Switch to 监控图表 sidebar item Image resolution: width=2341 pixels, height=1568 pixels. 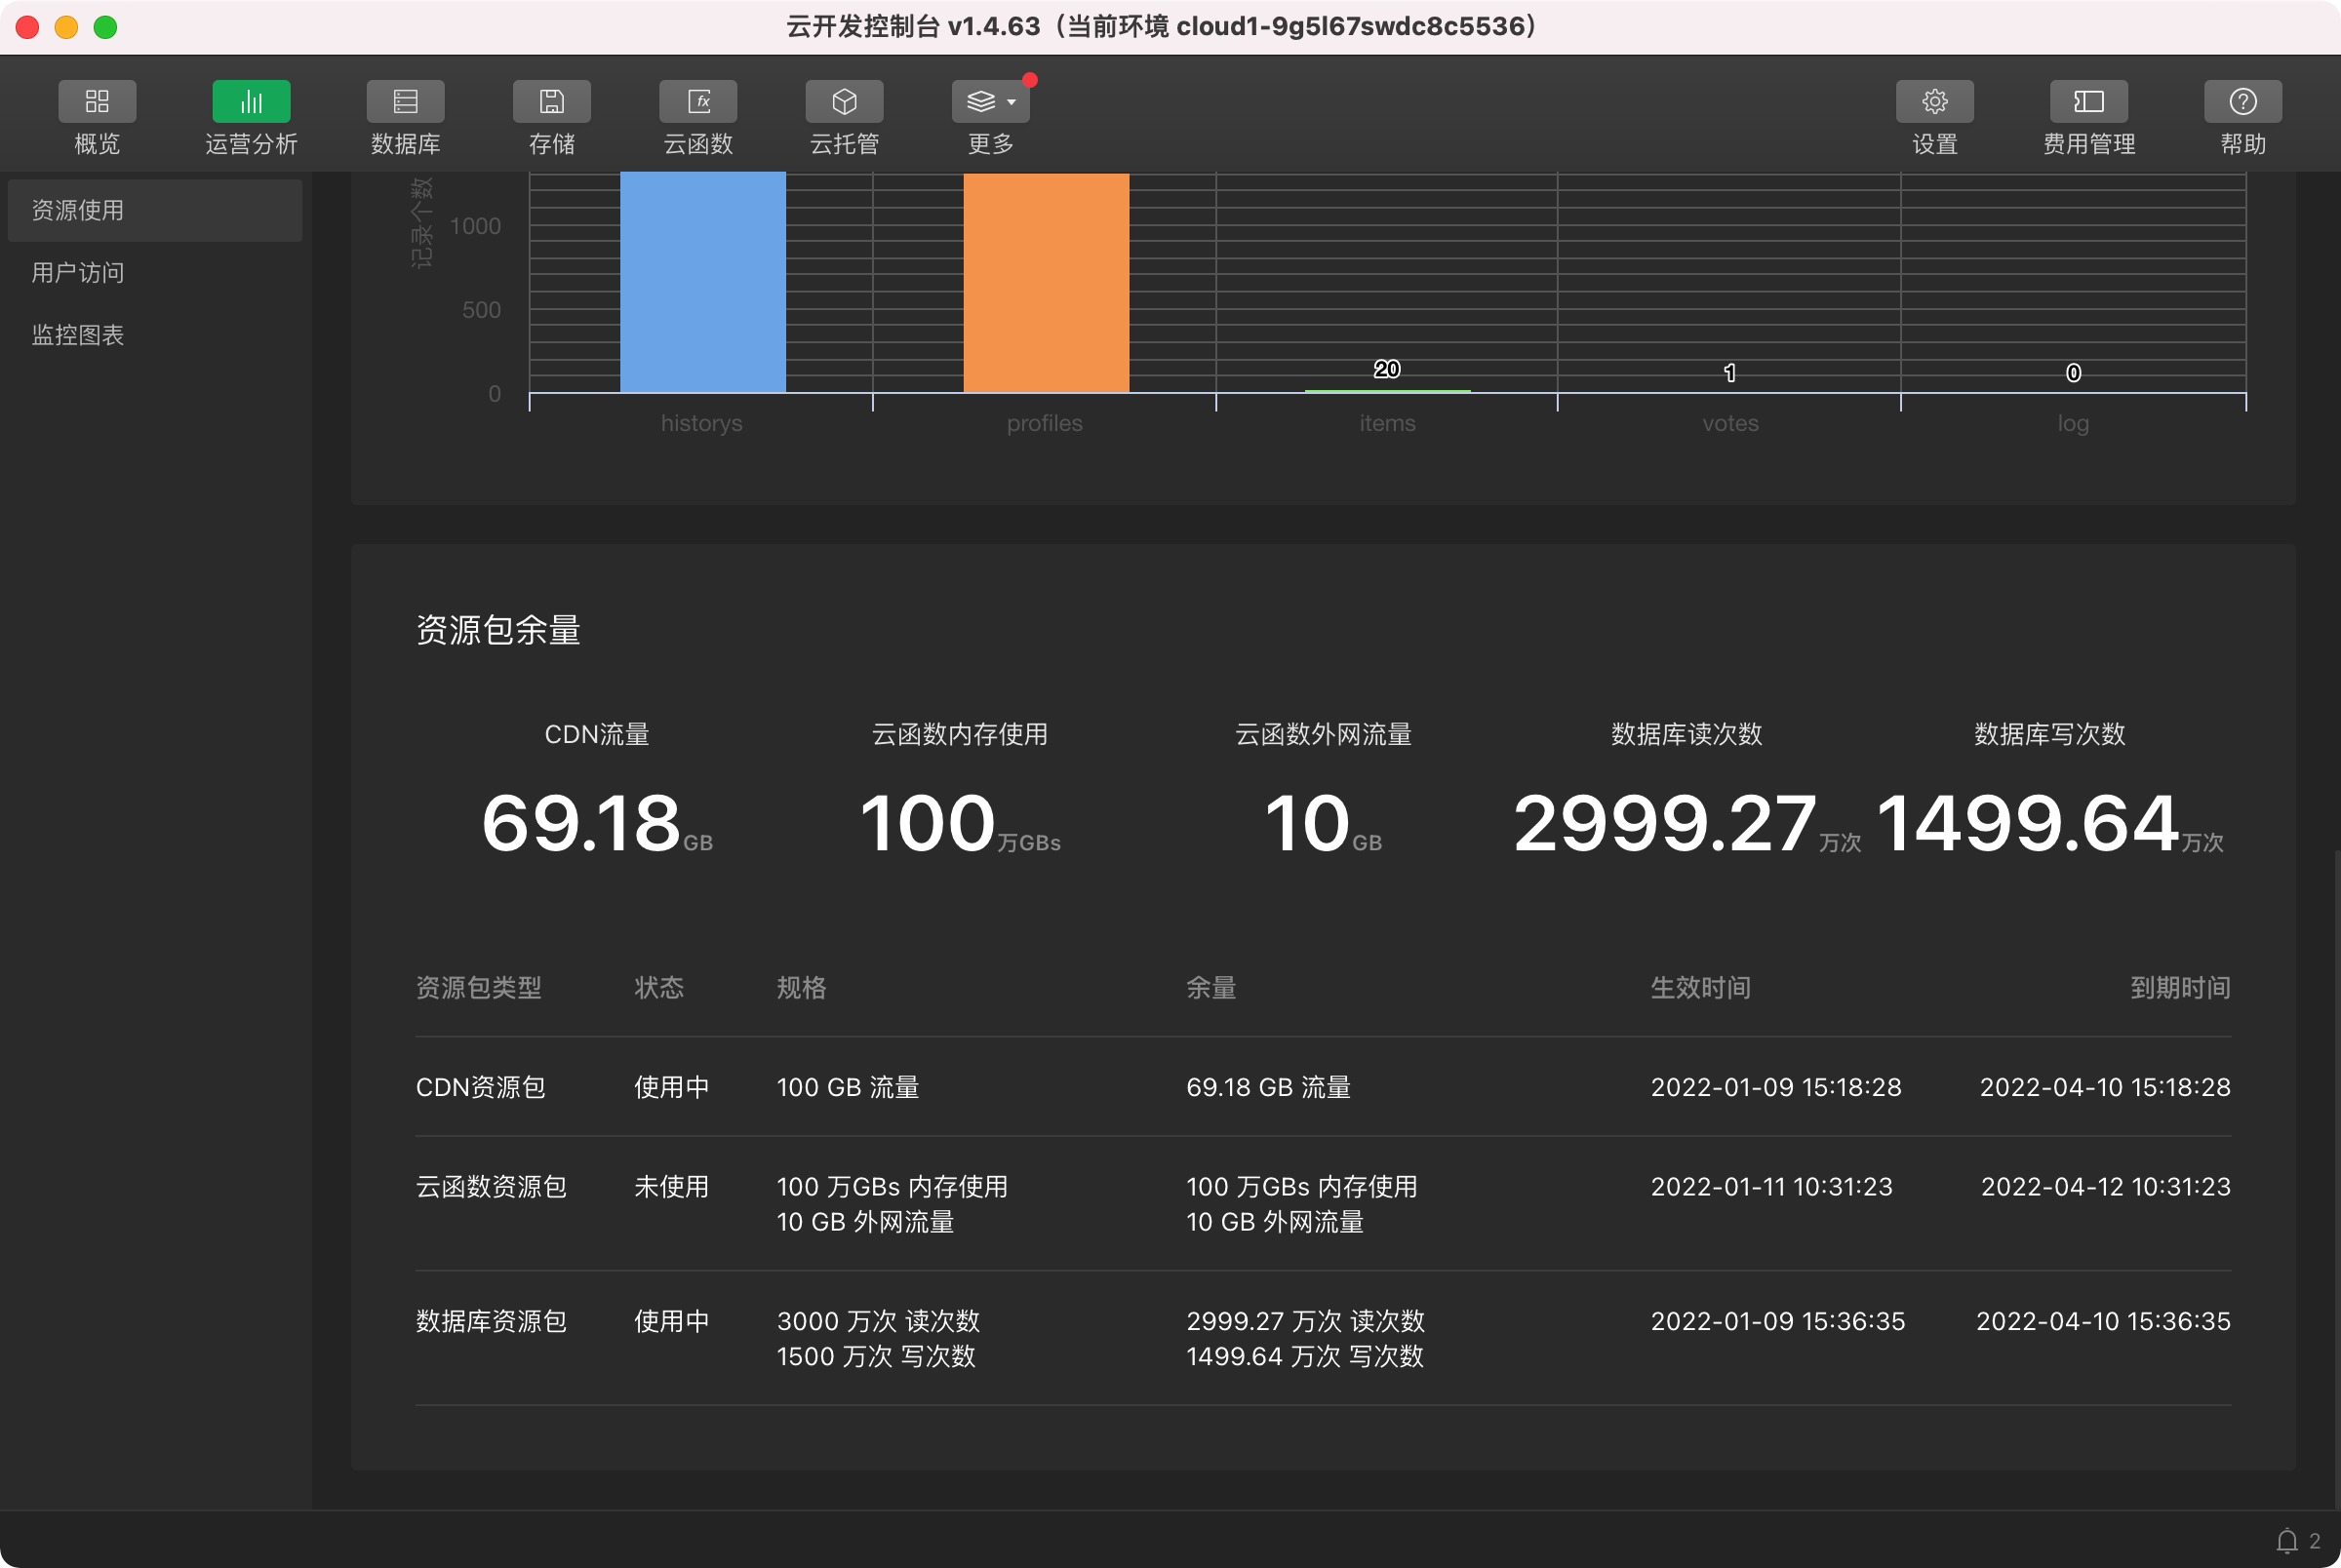coord(78,335)
